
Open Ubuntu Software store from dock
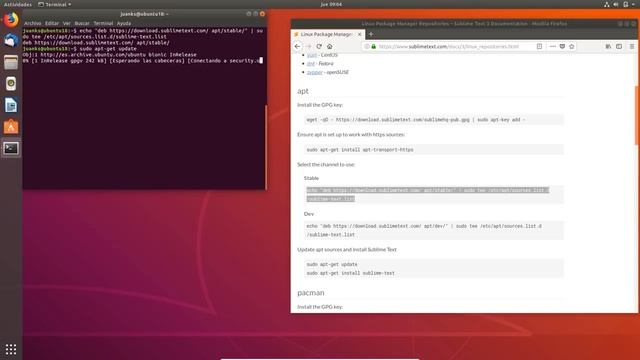(x=11, y=127)
